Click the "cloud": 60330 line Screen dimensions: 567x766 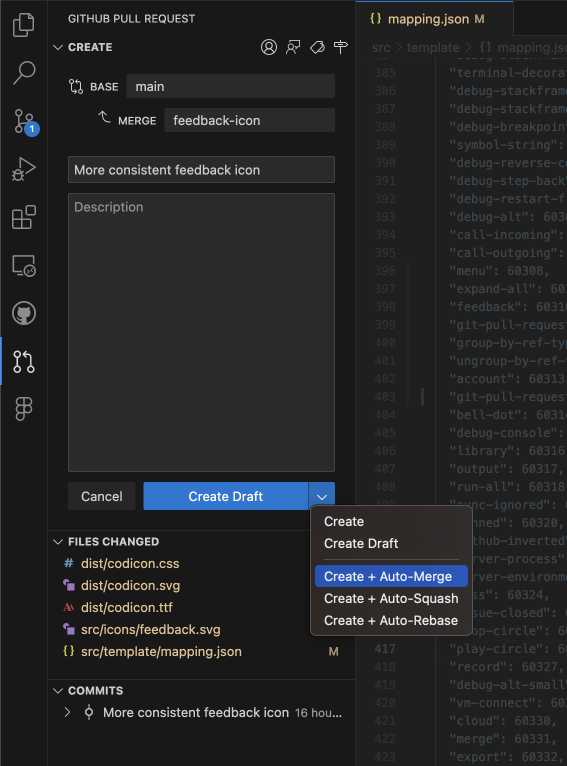(503, 721)
